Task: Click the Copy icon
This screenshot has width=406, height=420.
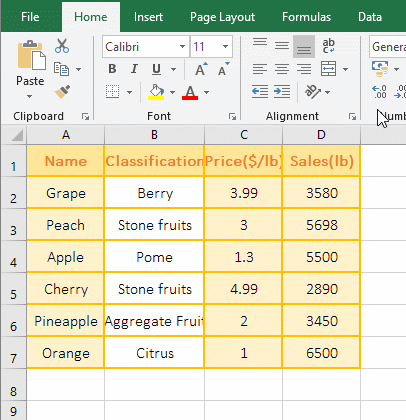Action: point(61,69)
